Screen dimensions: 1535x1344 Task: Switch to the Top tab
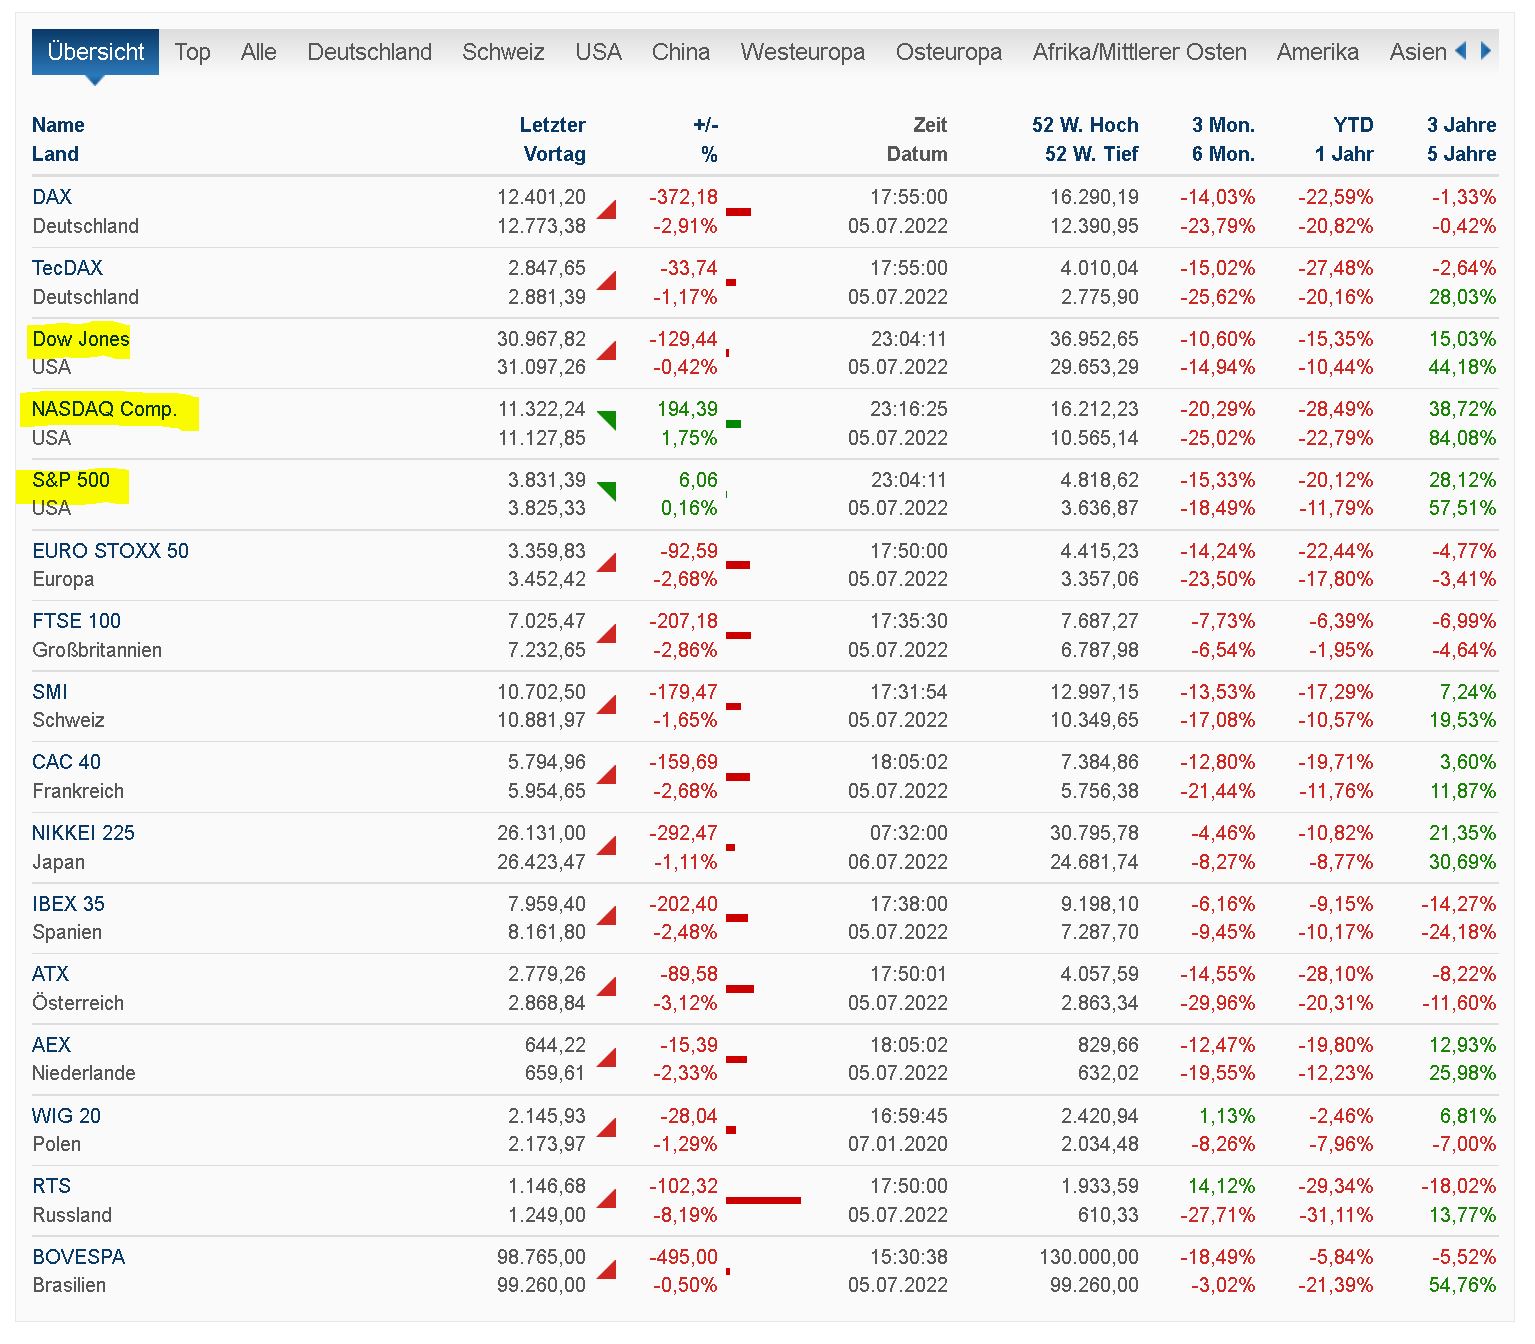(x=192, y=52)
